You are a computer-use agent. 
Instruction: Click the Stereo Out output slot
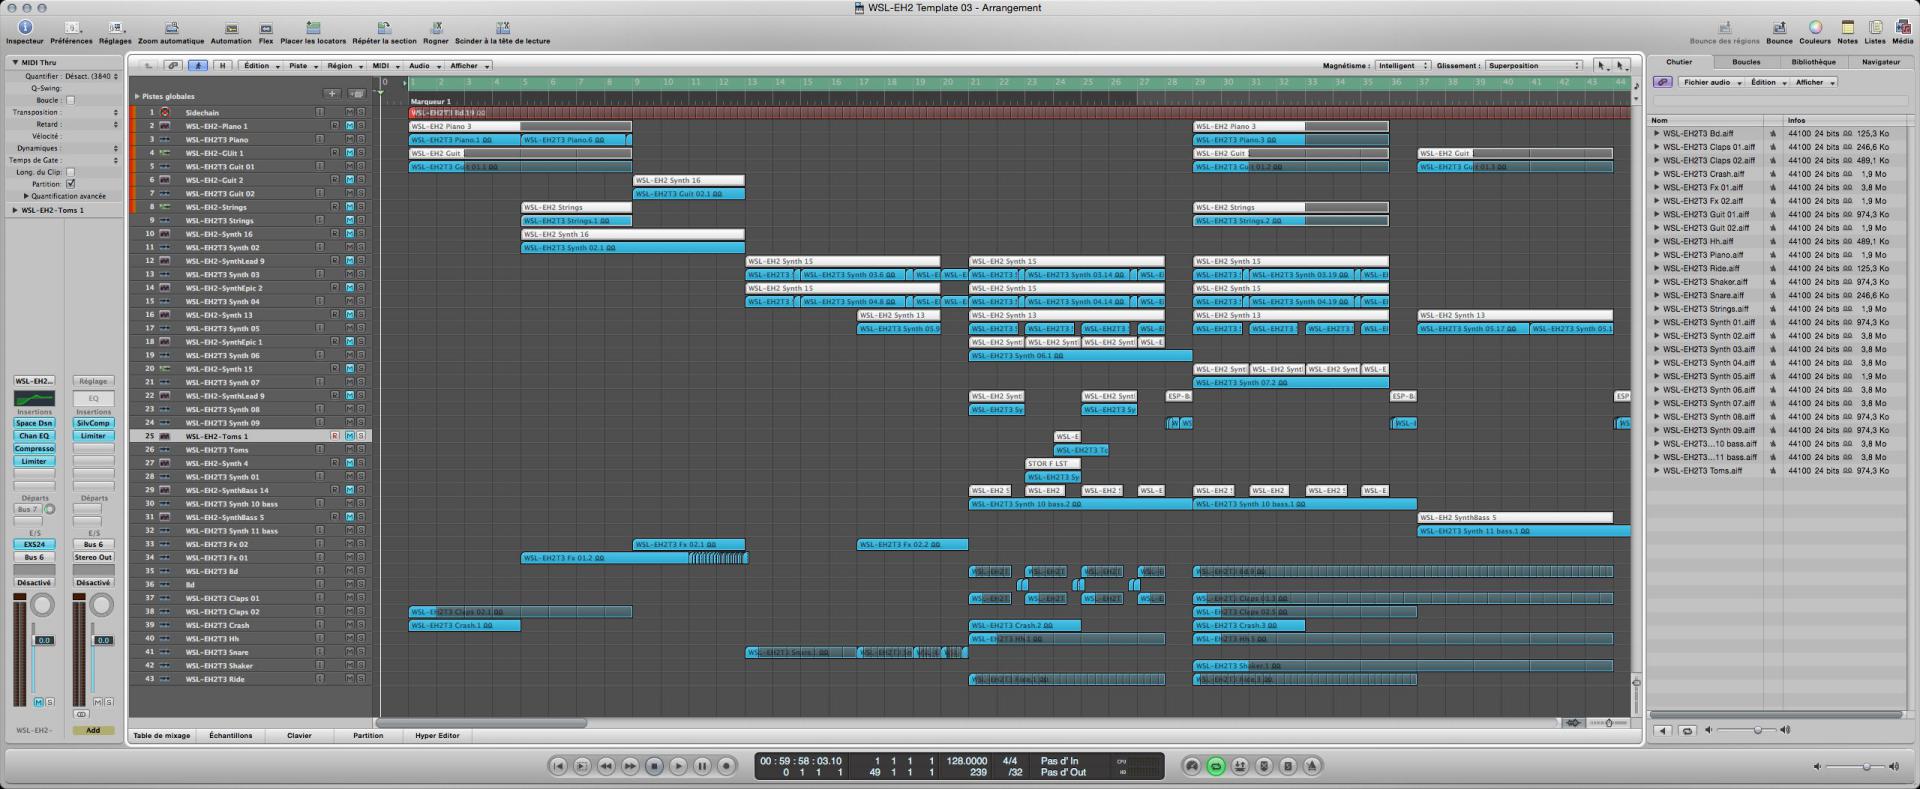point(93,557)
